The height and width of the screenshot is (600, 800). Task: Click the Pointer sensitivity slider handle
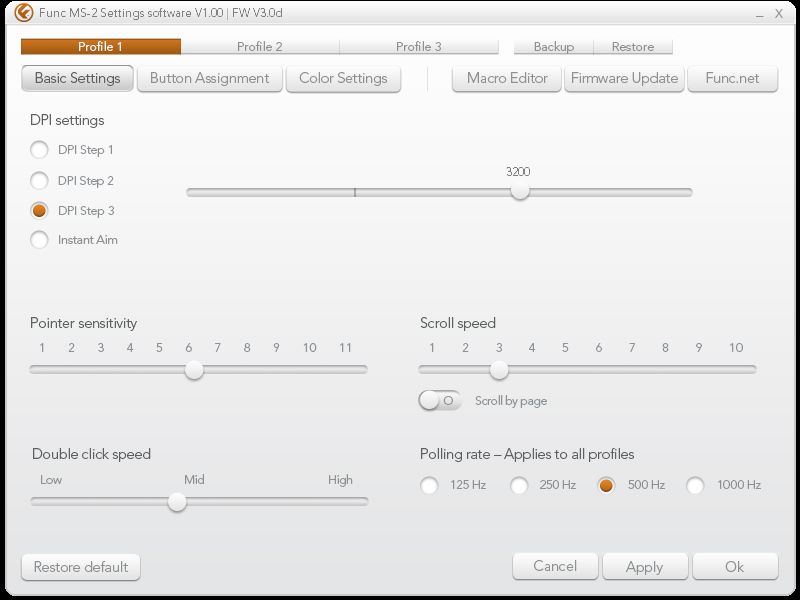click(194, 370)
